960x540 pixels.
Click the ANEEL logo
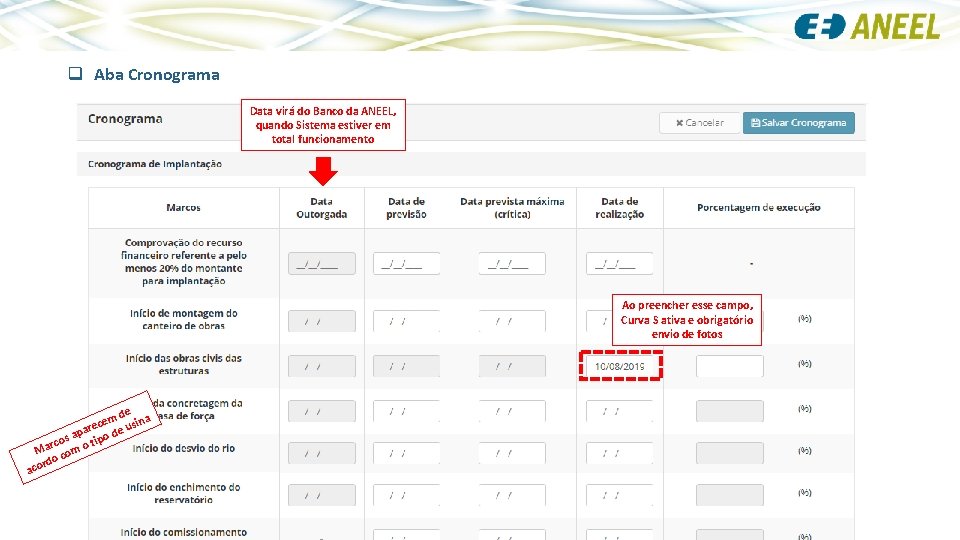click(x=866, y=26)
